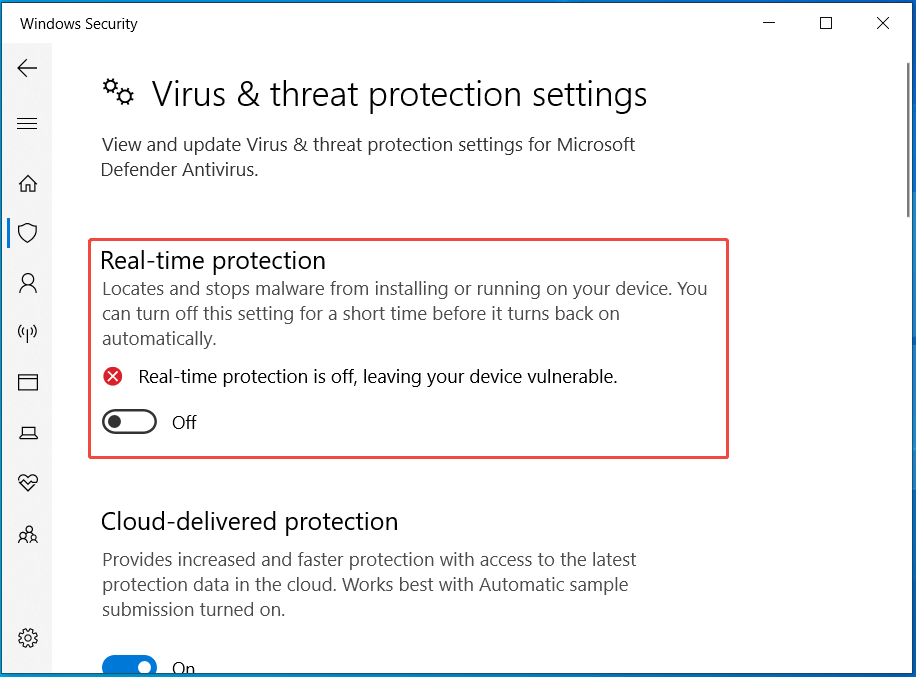Maximize the Windows Security window

826,24
